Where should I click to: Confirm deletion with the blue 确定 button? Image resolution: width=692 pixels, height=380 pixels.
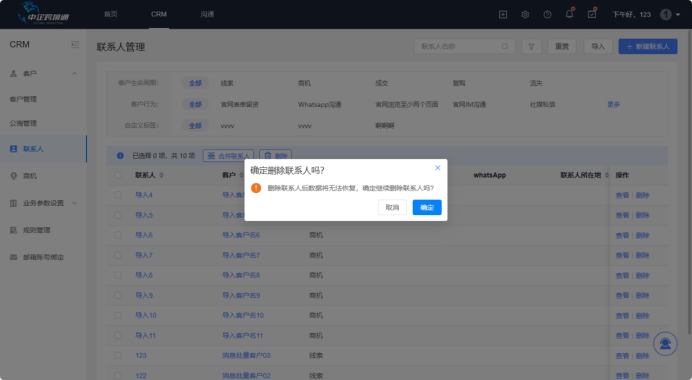pos(427,207)
